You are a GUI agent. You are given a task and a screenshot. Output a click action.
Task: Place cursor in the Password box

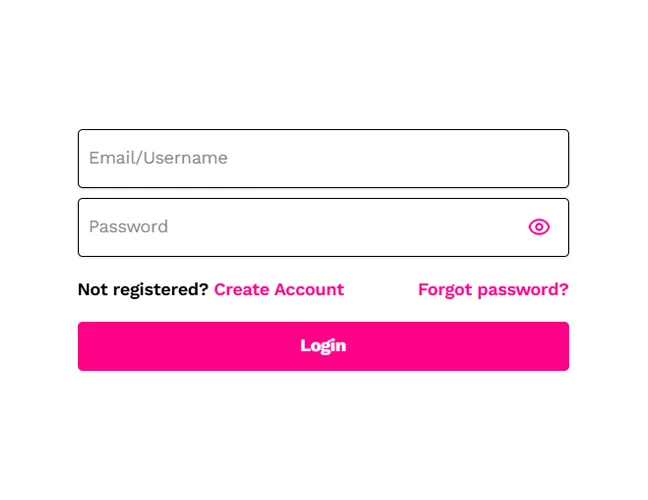[300, 227]
